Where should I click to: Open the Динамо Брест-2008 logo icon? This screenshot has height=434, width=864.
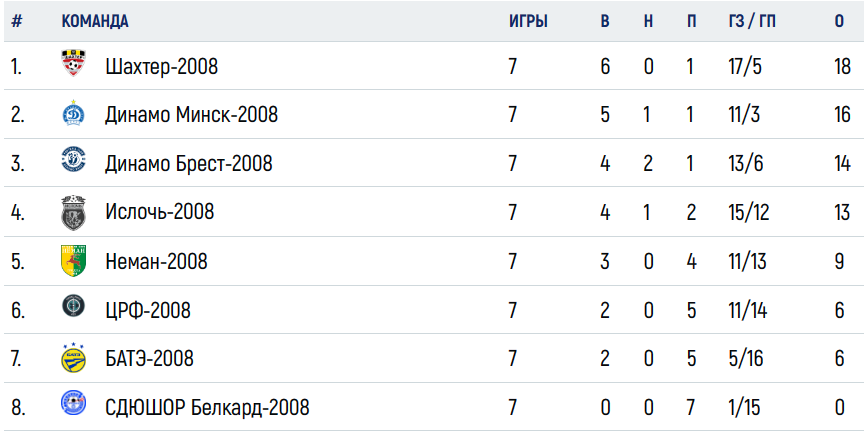click(73, 160)
